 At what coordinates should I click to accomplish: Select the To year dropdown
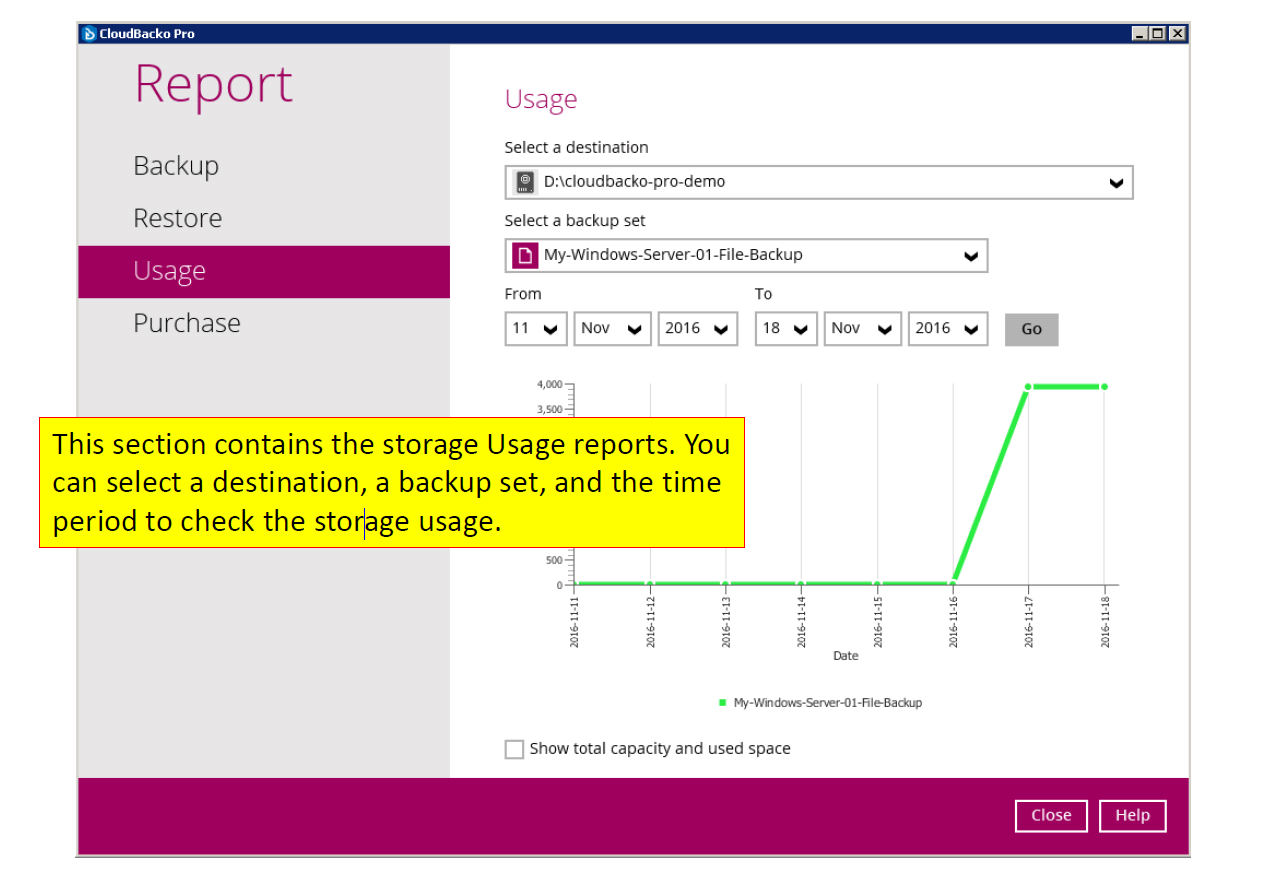947,329
